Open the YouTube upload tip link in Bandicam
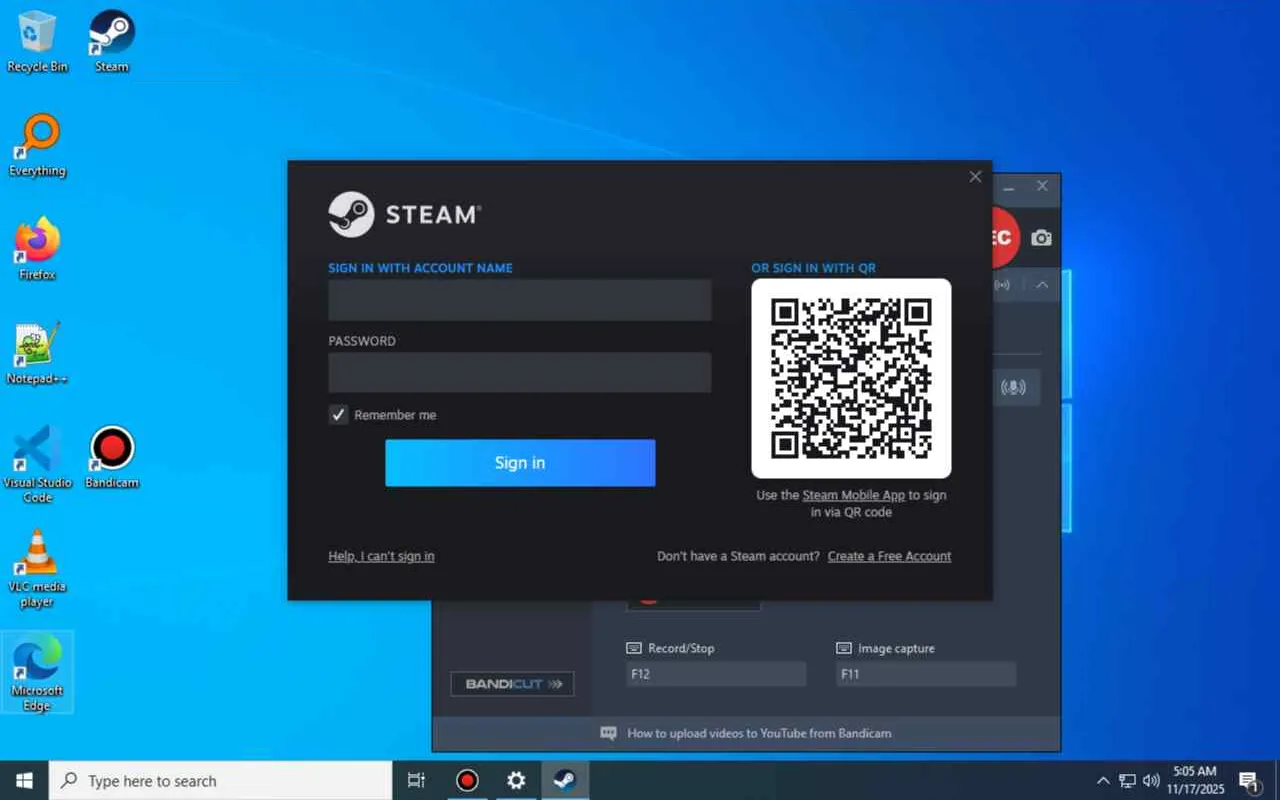This screenshot has width=1280, height=800. [759, 733]
